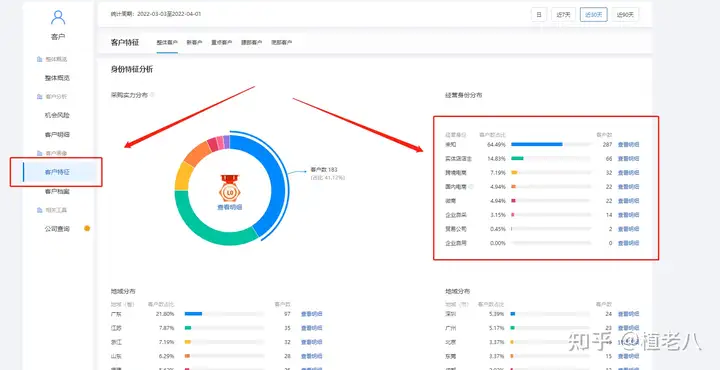
Task: Click the L0 medal badge icon
Action: pyautogui.click(x=229, y=188)
